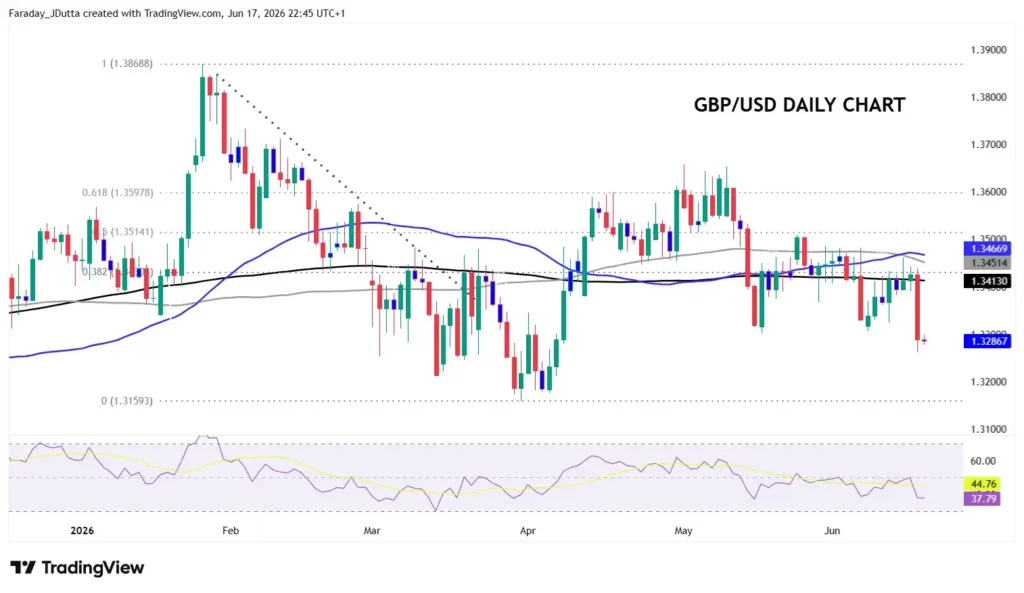Click the 1.38000 price axis label
Screen dimensions: 1024x593
[x=988, y=97]
